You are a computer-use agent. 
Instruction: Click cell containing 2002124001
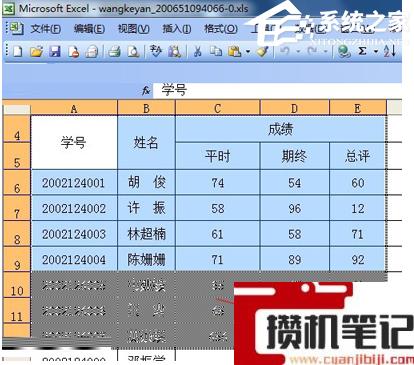[74, 183]
